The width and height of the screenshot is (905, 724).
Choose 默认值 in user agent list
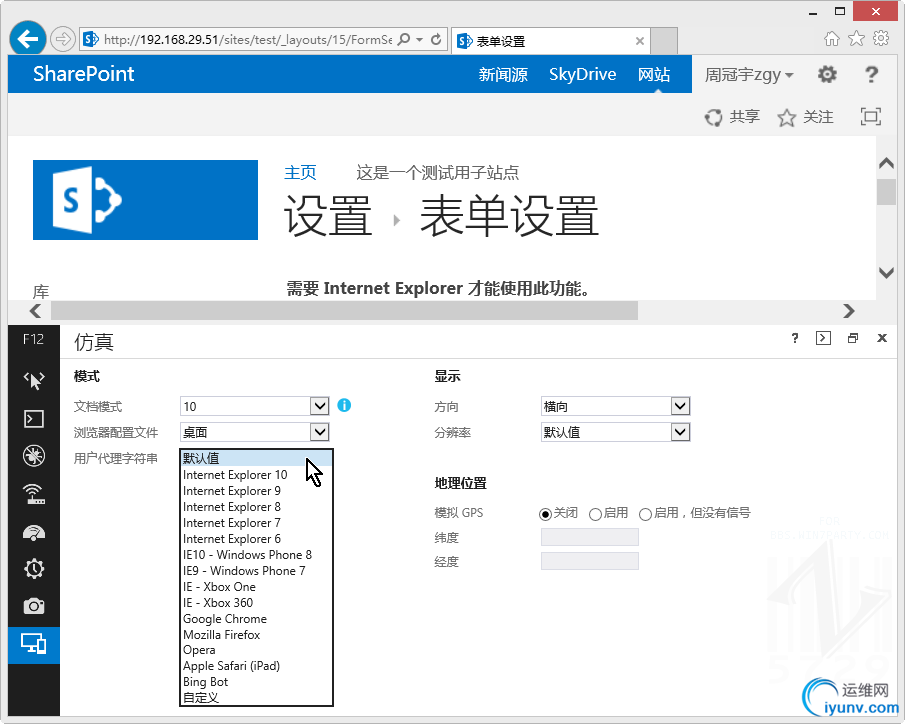pos(256,458)
